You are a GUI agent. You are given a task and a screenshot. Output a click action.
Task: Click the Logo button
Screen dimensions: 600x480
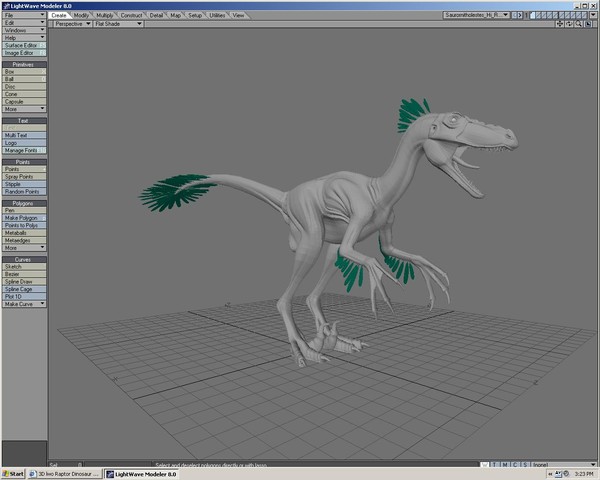click(24, 143)
